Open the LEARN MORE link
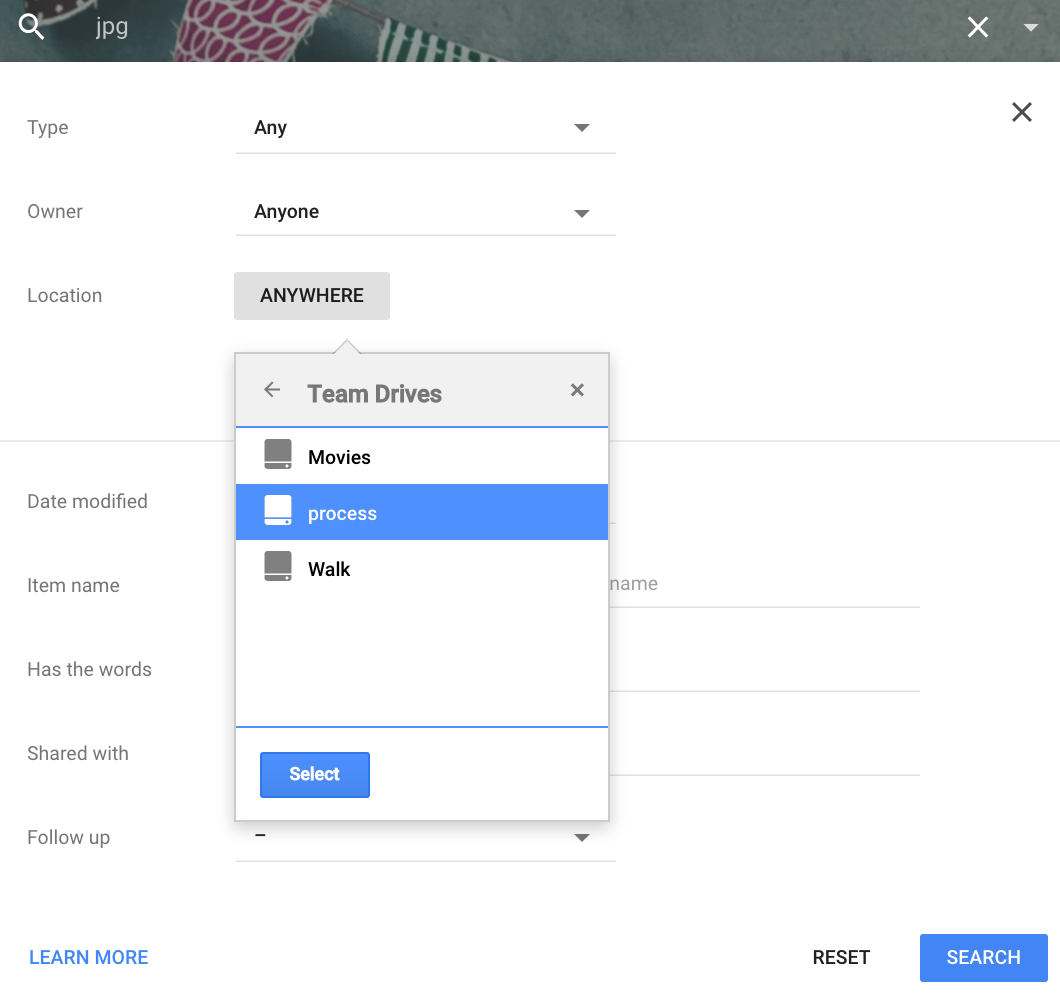The width and height of the screenshot is (1060, 994). [x=88, y=957]
